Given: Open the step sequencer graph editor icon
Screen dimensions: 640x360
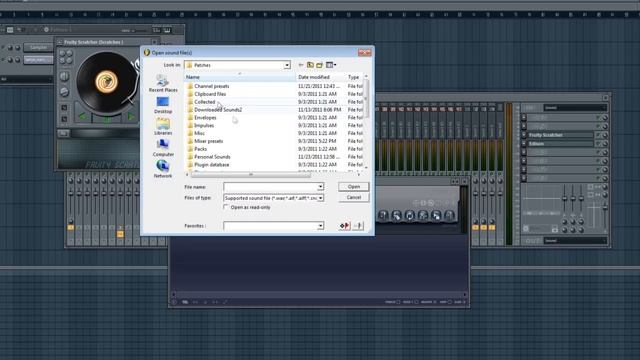Looking at the screenshot, I should click(x=157, y=30).
